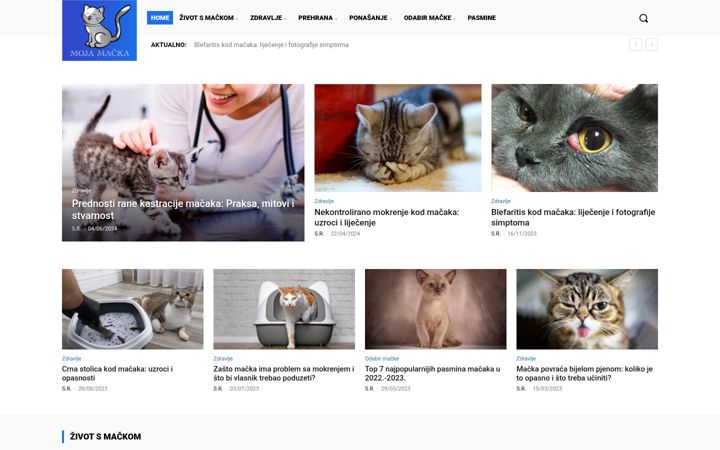Click date 04/06/2024 on featured article
720x450 pixels.
tap(102, 229)
